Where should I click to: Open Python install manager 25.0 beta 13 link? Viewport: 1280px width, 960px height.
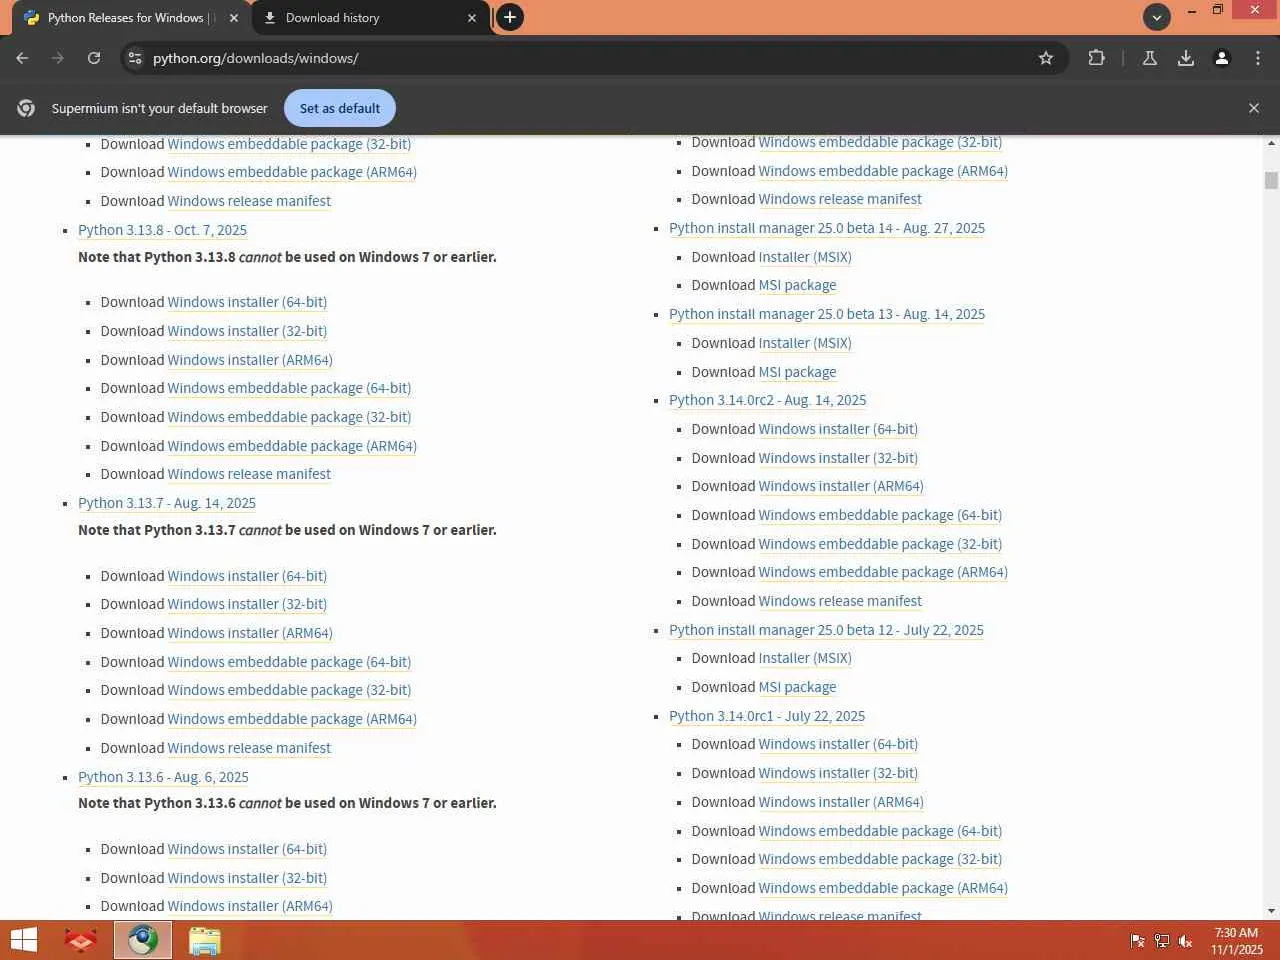tap(827, 314)
